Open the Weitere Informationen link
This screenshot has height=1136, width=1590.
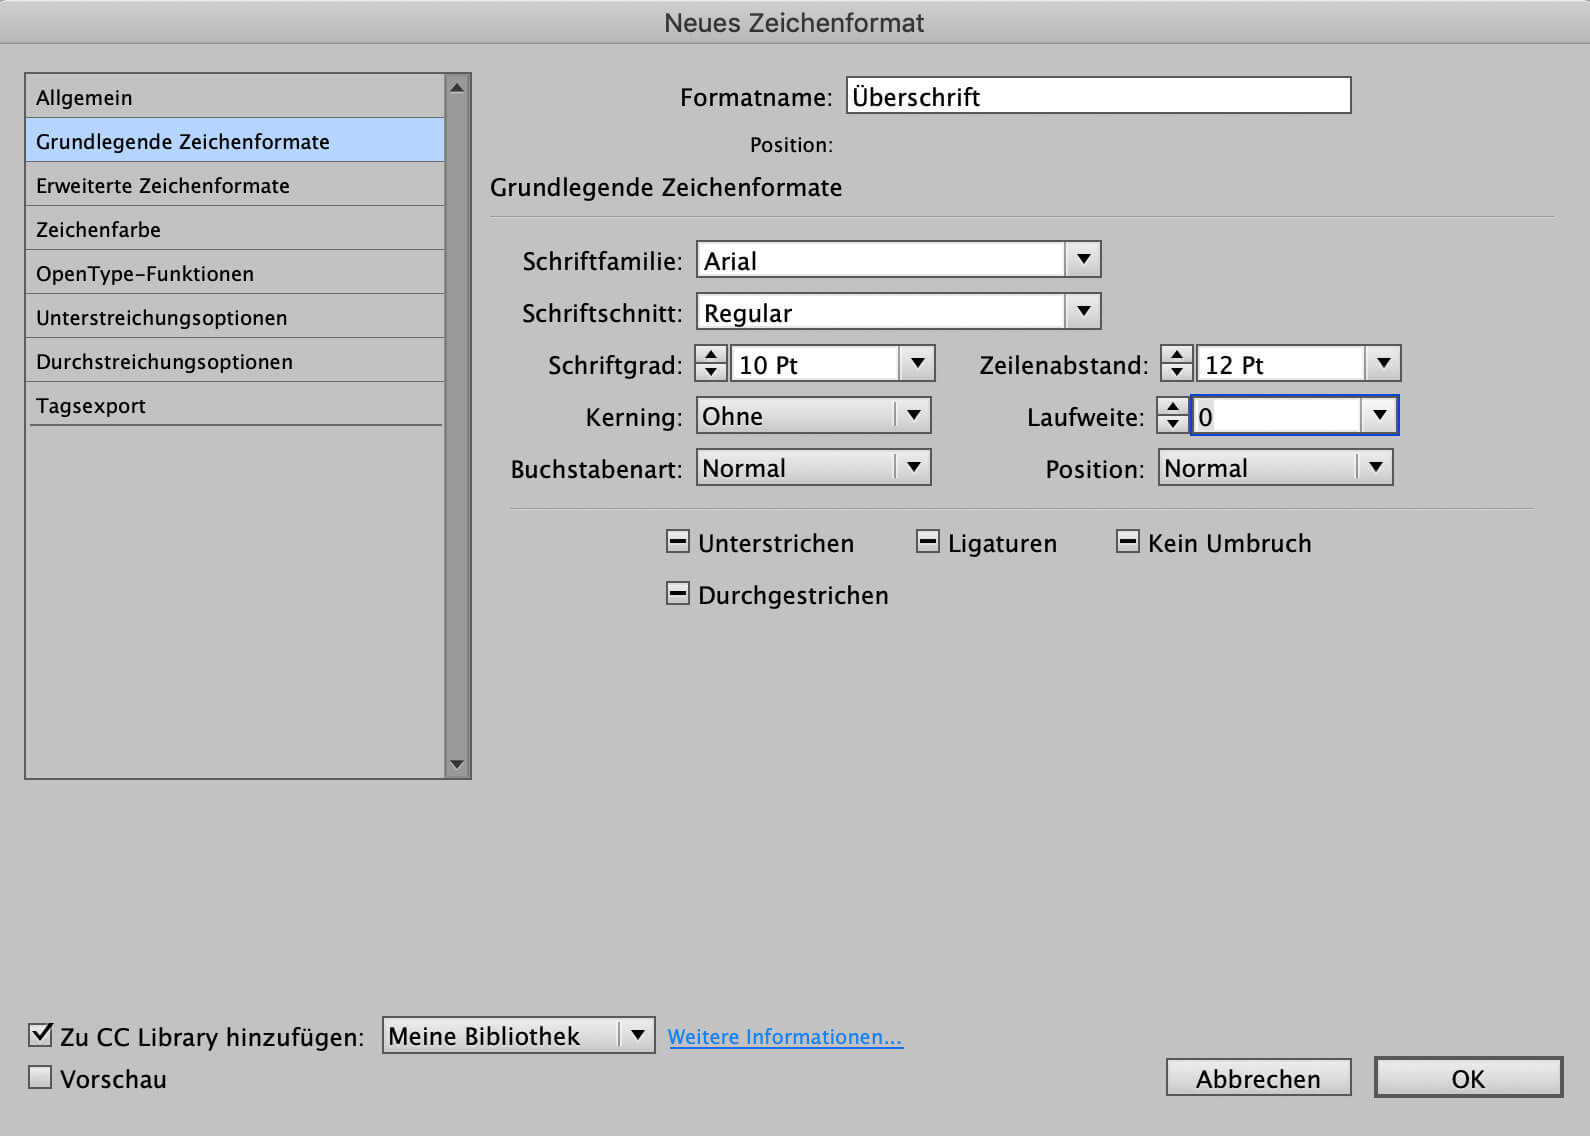click(785, 1037)
